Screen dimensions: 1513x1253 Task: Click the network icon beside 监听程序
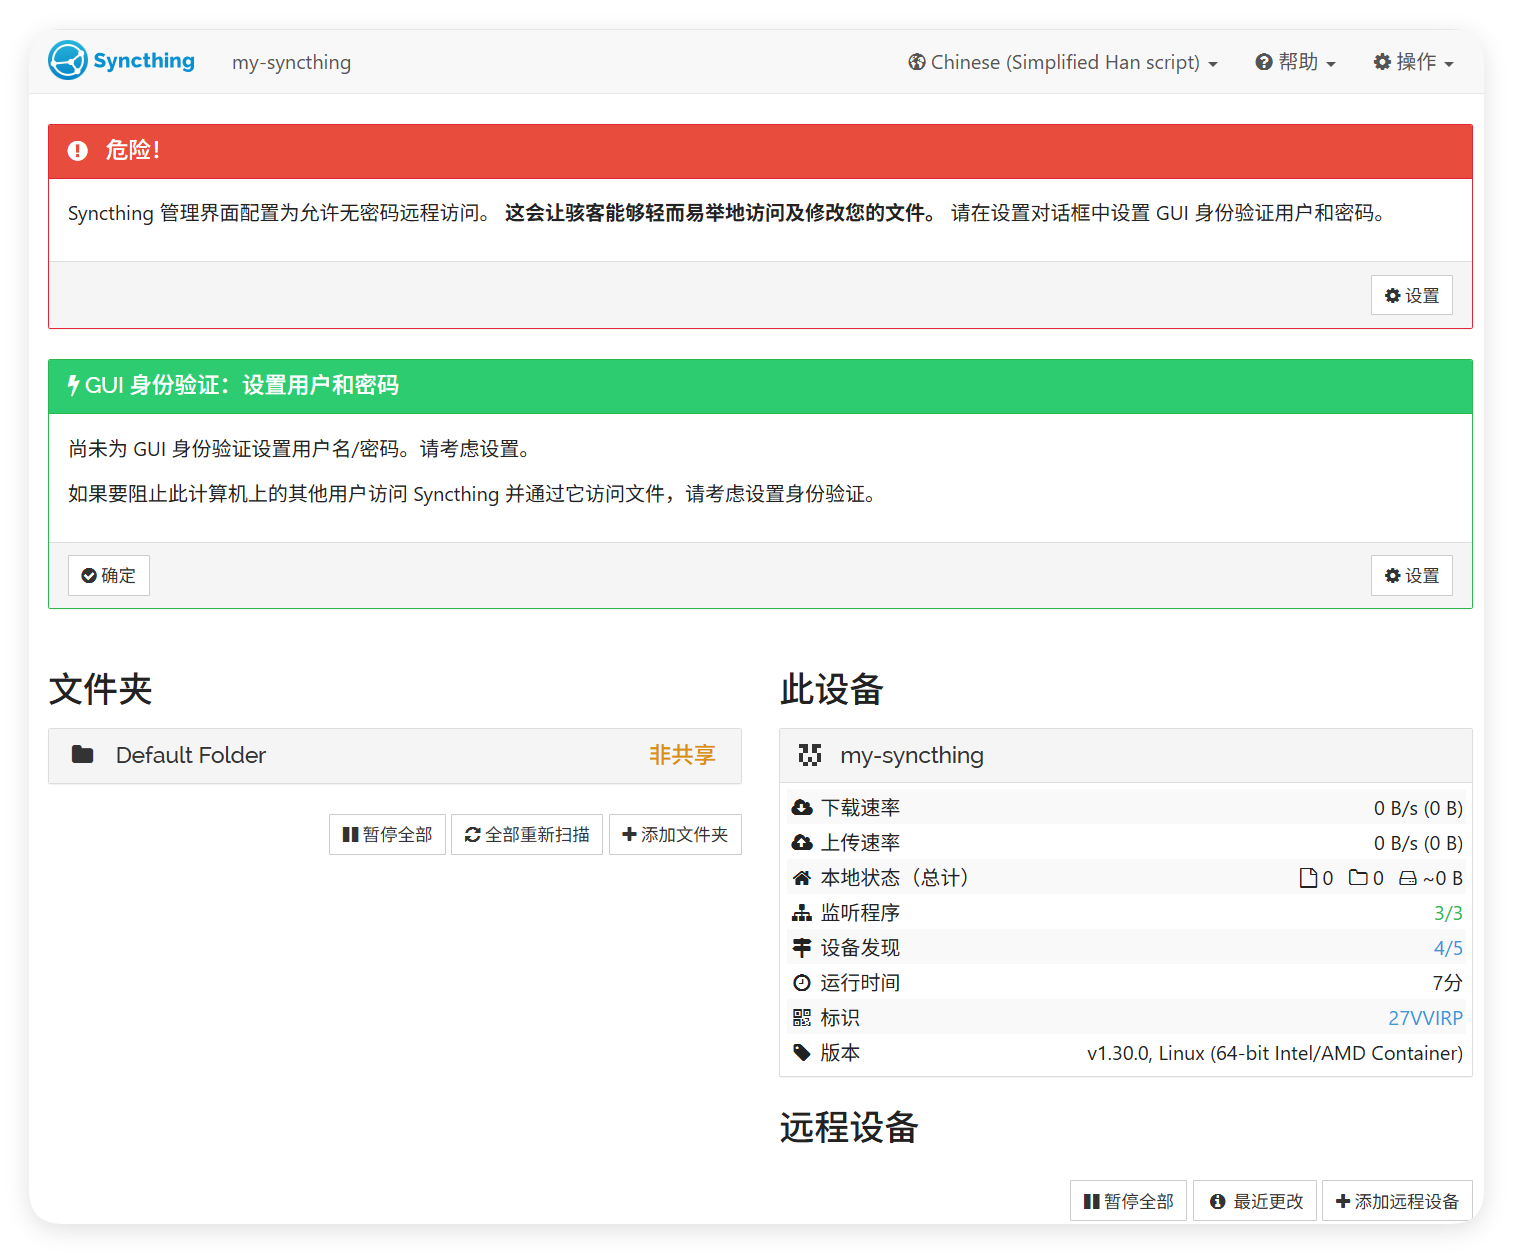click(x=802, y=912)
